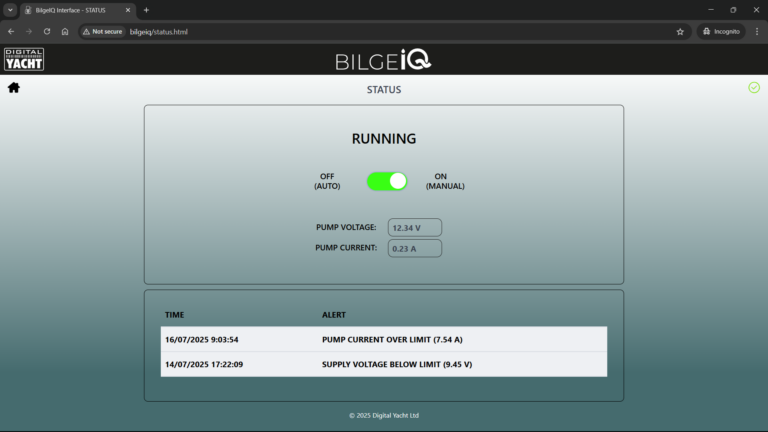Click the green checkmark status icon
The width and height of the screenshot is (768, 432).
(x=754, y=88)
